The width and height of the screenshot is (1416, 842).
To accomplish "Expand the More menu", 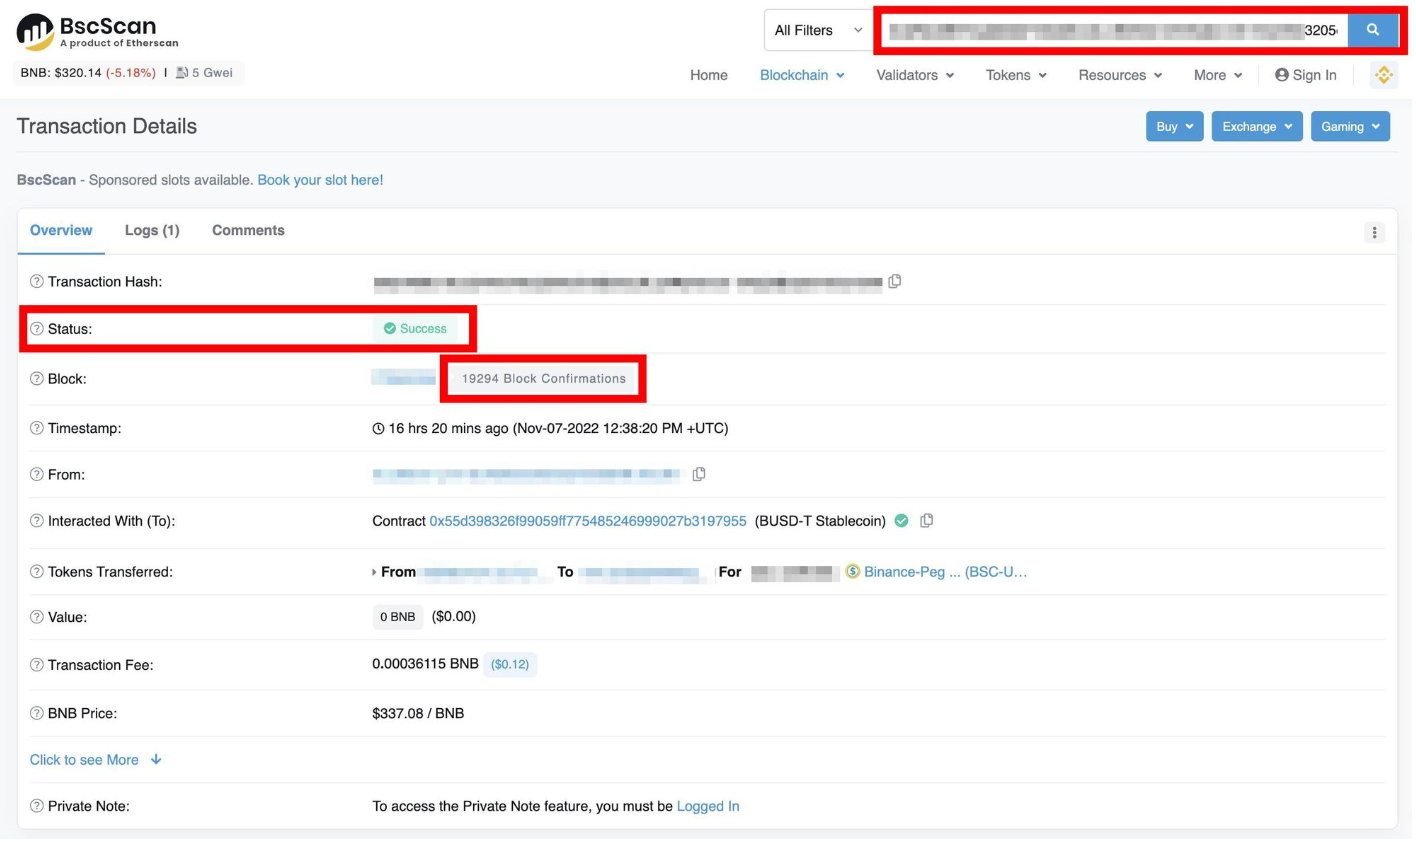I will coord(1220,76).
